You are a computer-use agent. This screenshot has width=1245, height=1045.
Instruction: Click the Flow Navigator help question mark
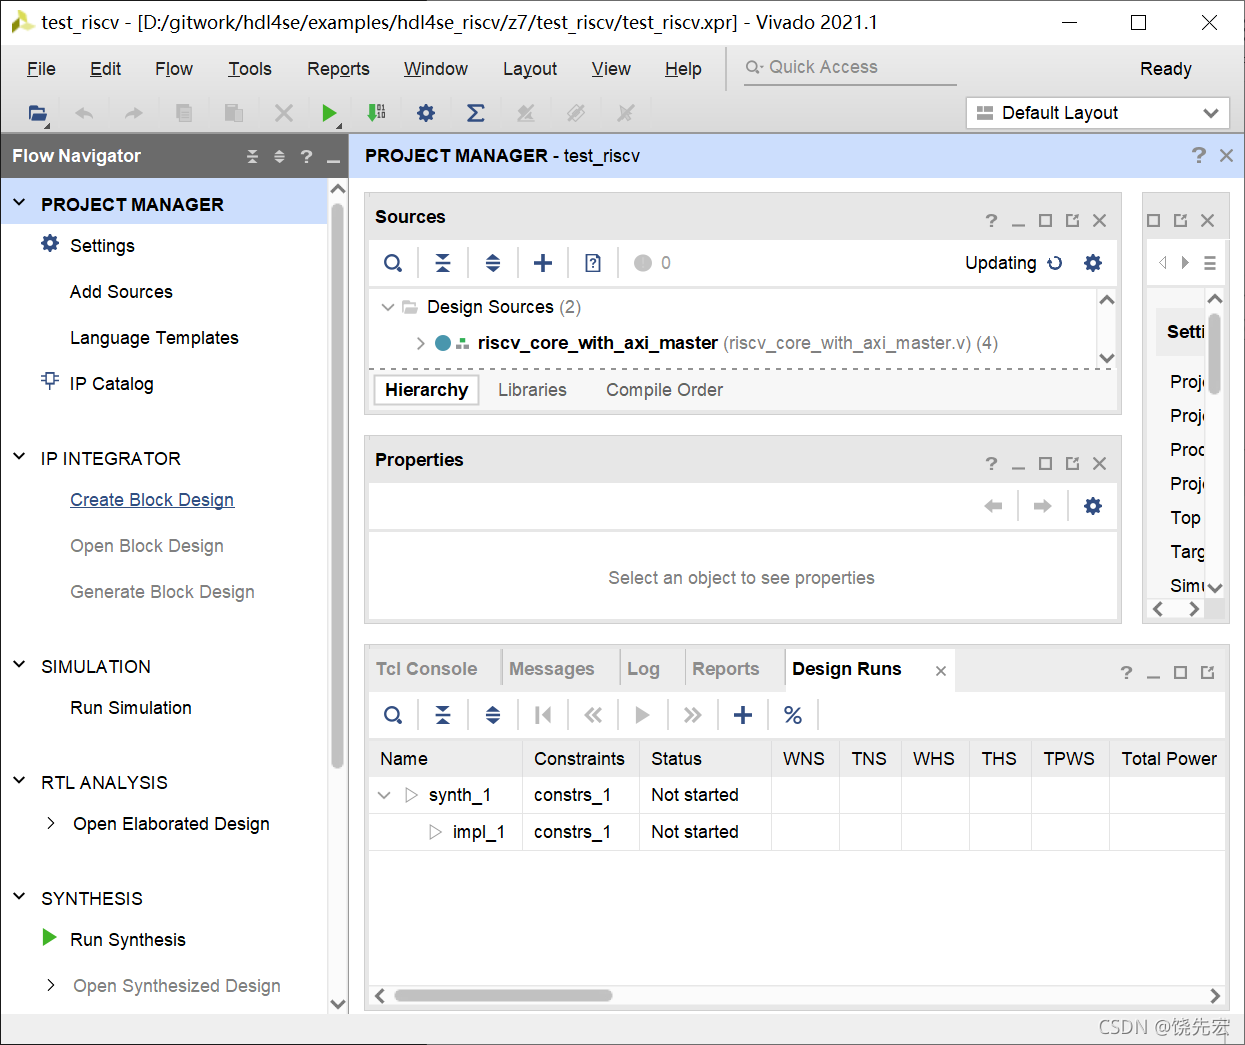tap(306, 157)
